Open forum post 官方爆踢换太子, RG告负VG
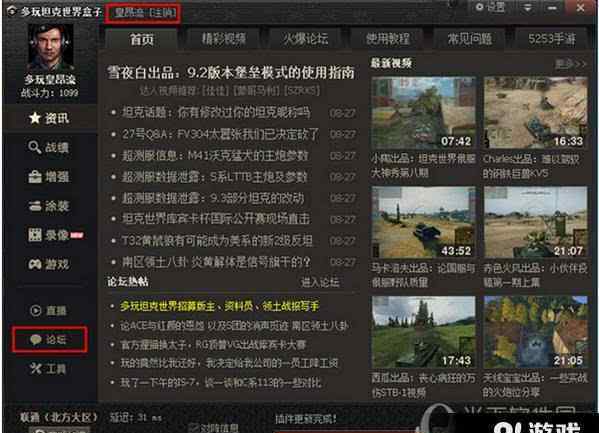This screenshot has width=599, height=433. click(x=213, y=345)
